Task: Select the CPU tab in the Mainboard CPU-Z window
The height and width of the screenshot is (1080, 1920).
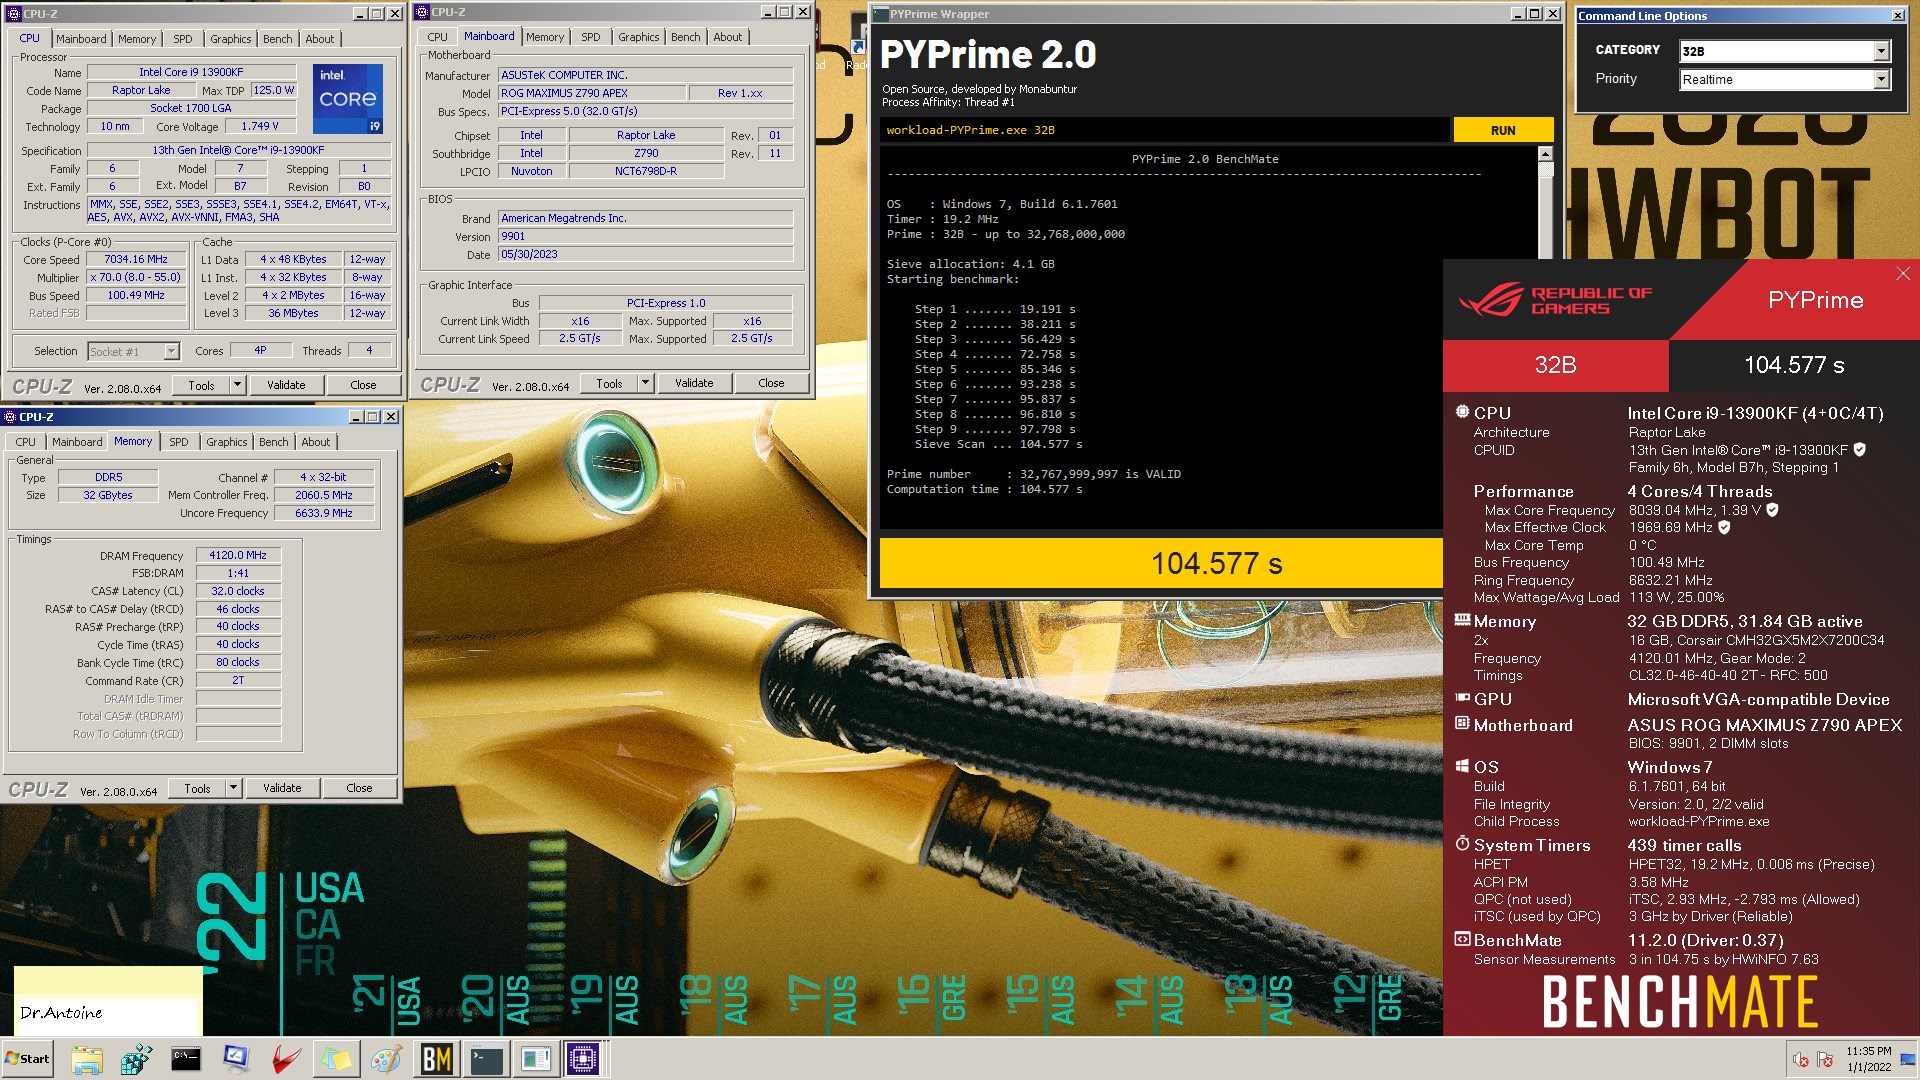Action: (x=437, y=37)
